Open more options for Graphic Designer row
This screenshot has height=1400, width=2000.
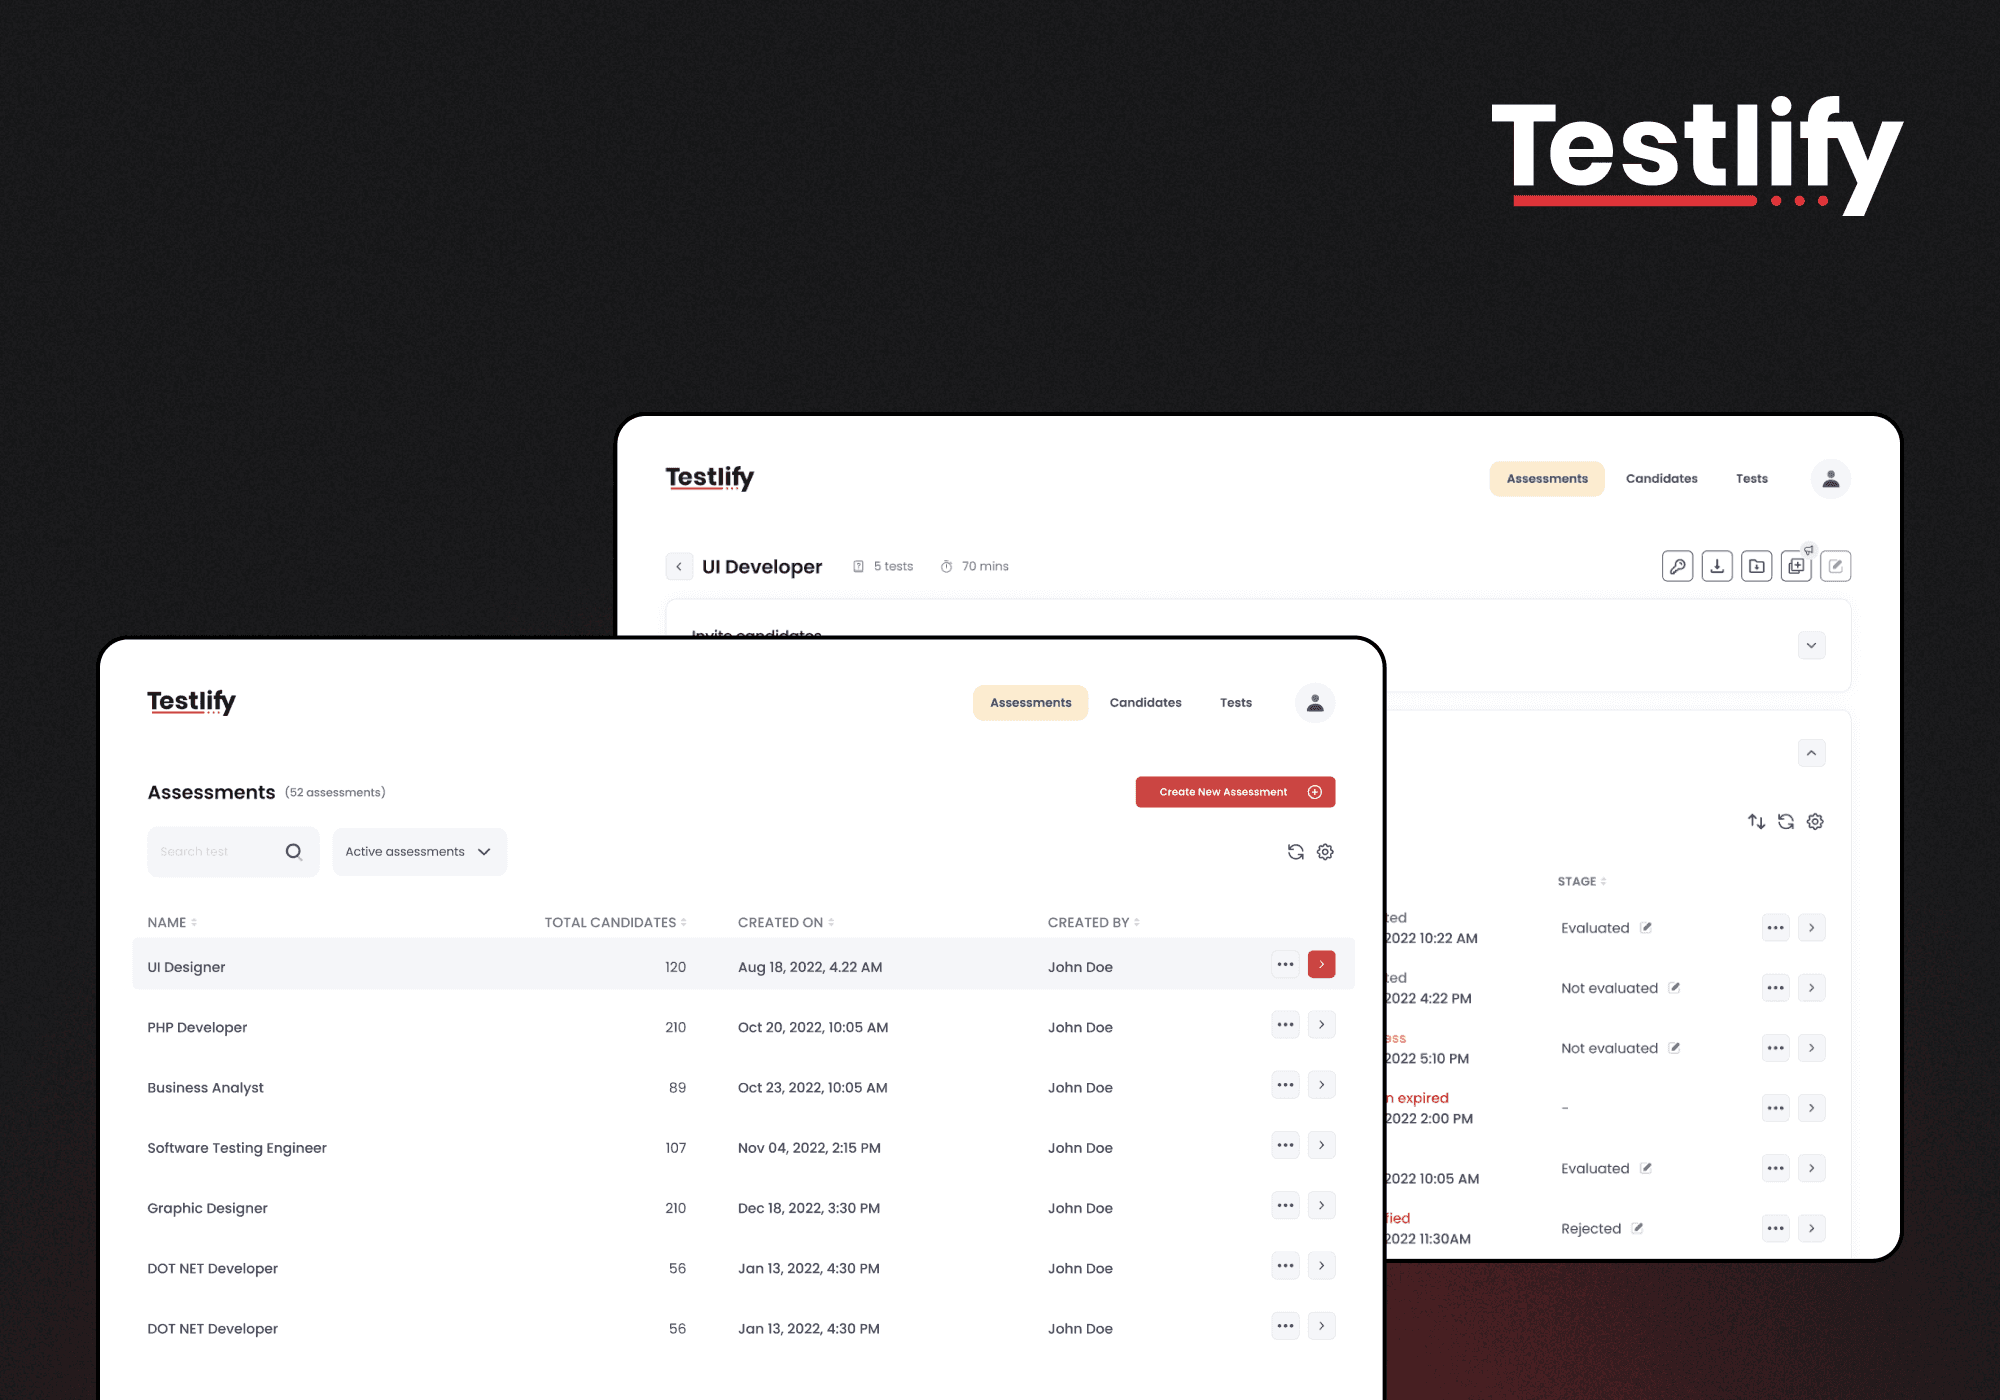[x=1286, y=1206]
